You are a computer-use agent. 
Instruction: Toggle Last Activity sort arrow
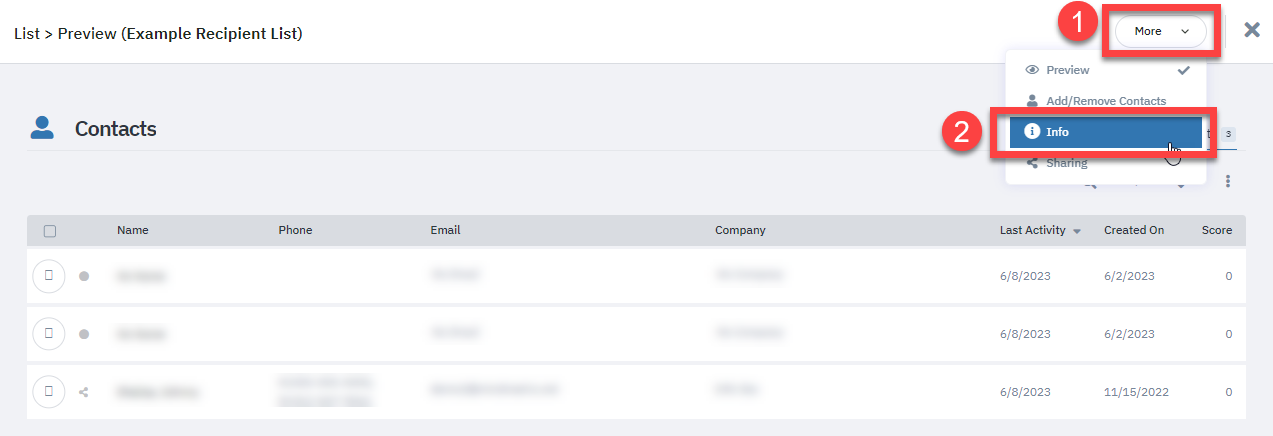click(1077, 231)
